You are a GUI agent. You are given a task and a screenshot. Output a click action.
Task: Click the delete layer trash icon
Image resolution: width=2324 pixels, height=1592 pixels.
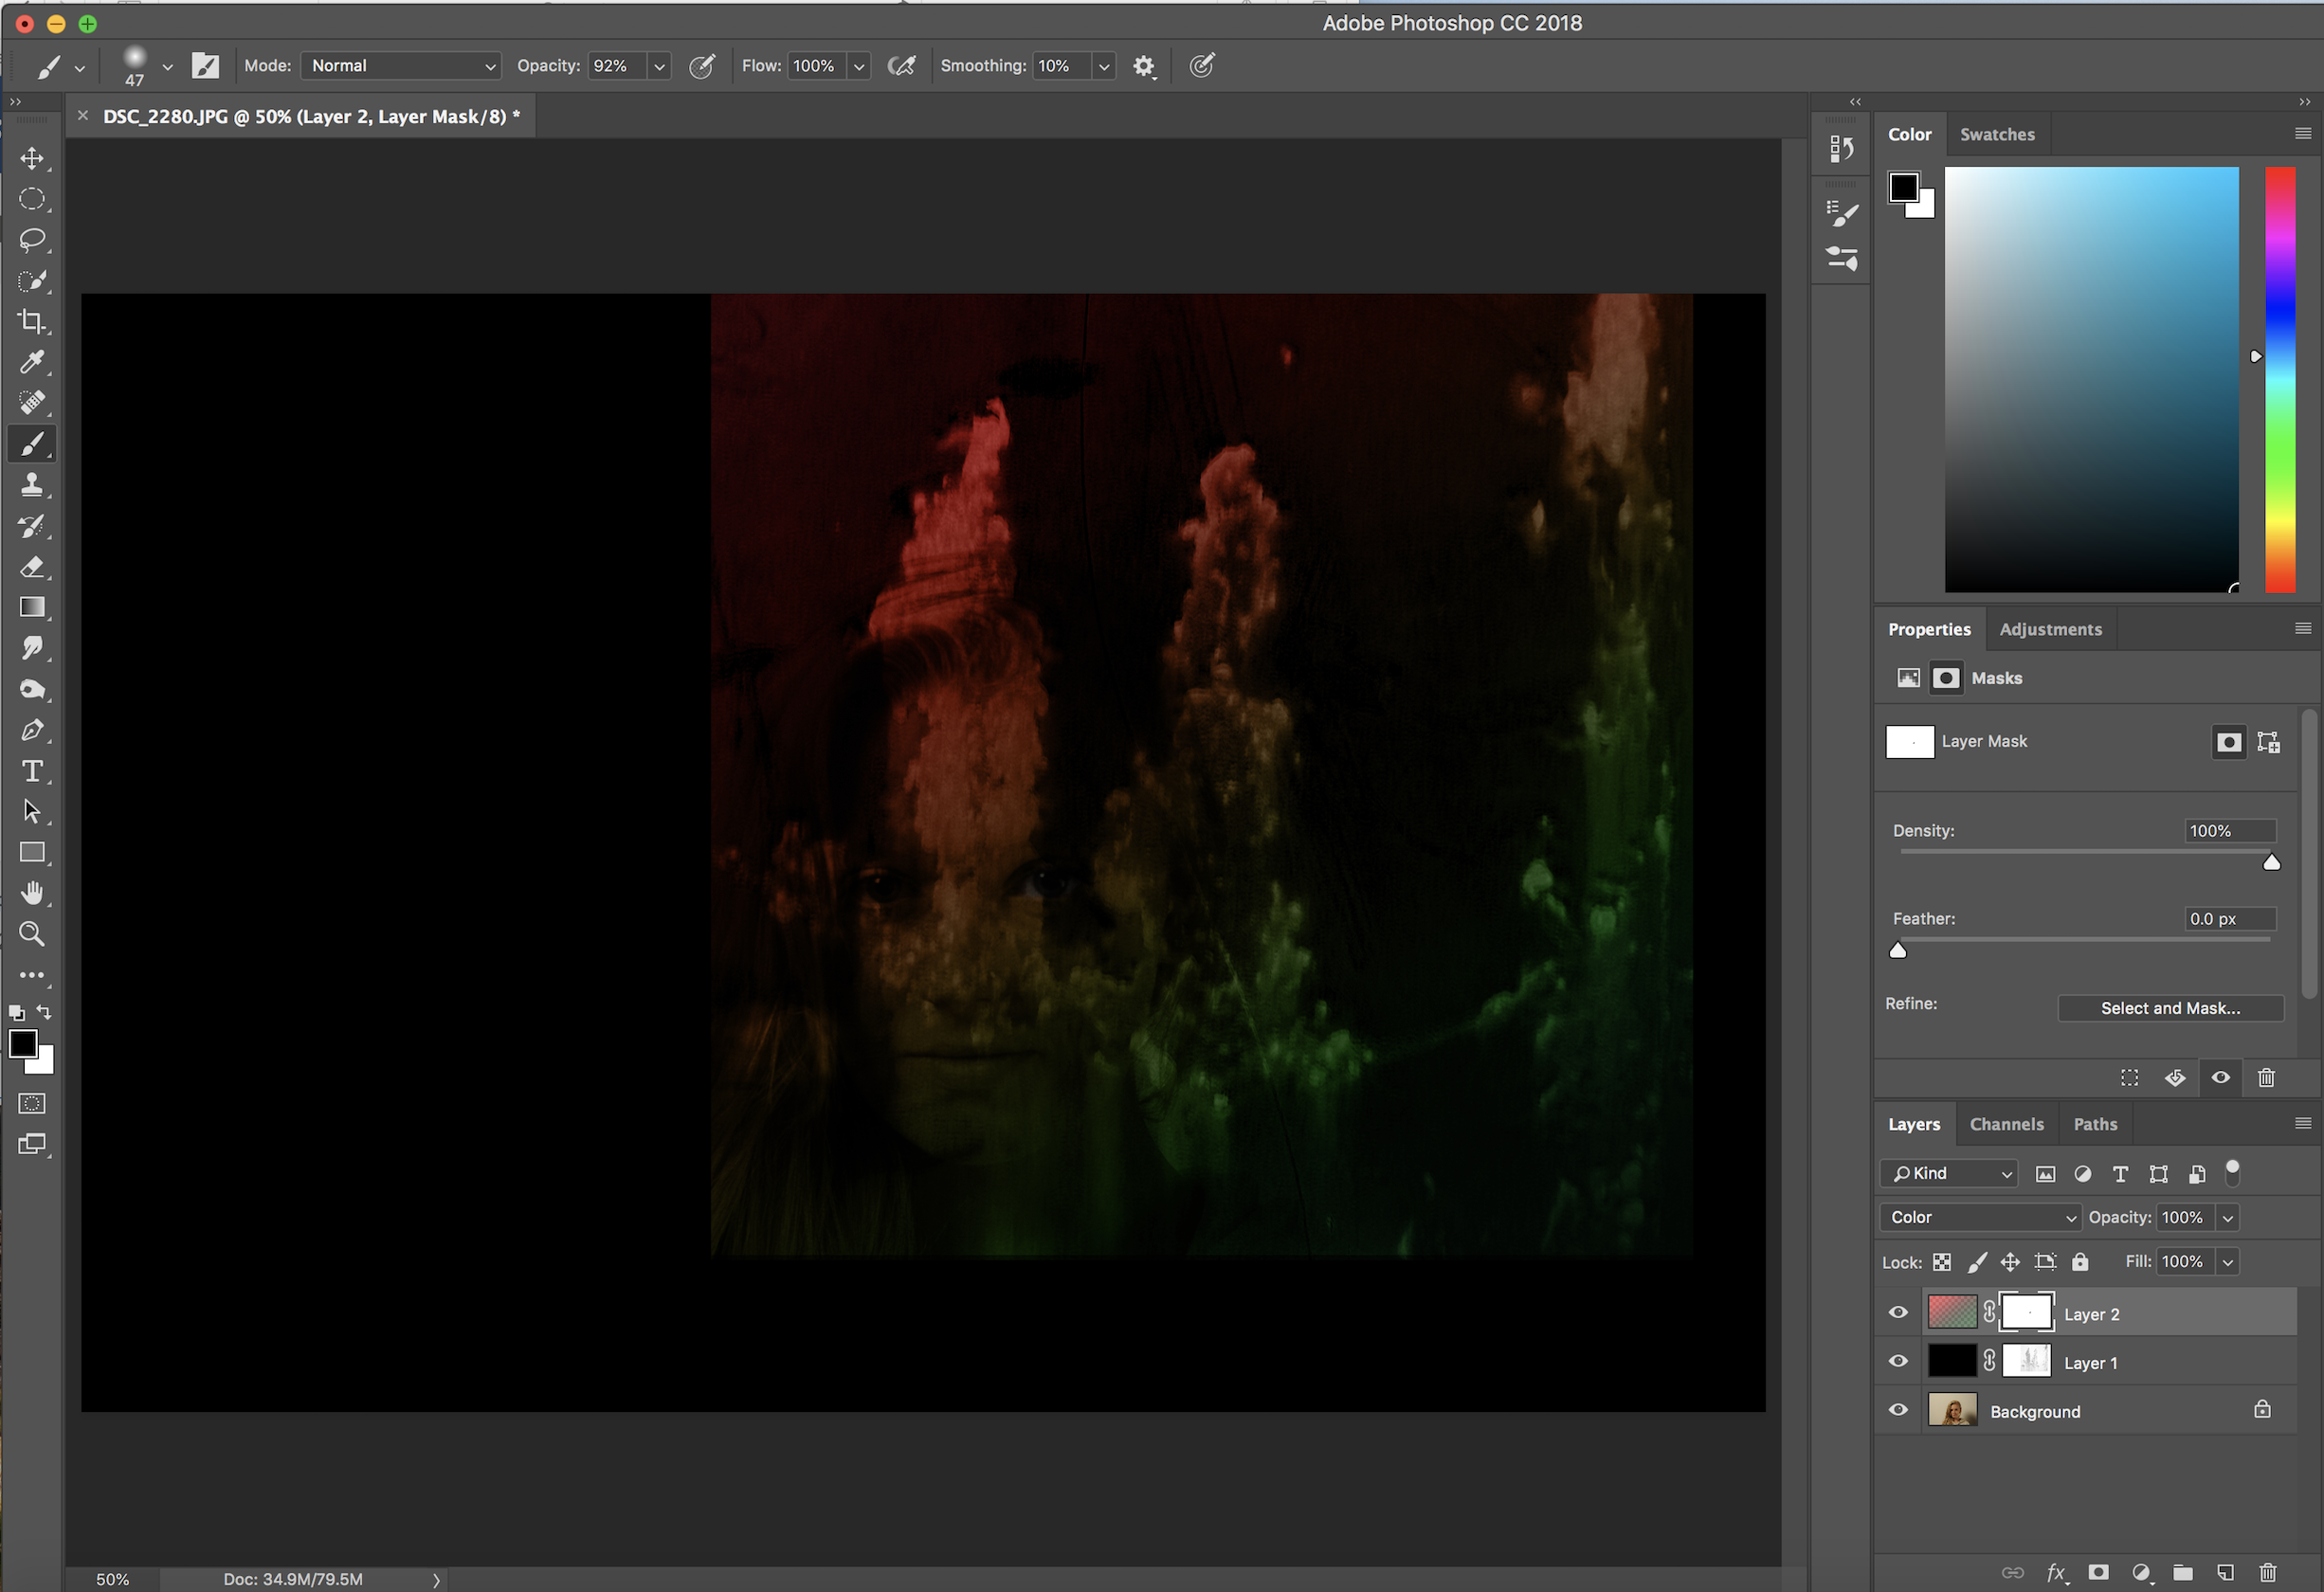(2267, 1572)
